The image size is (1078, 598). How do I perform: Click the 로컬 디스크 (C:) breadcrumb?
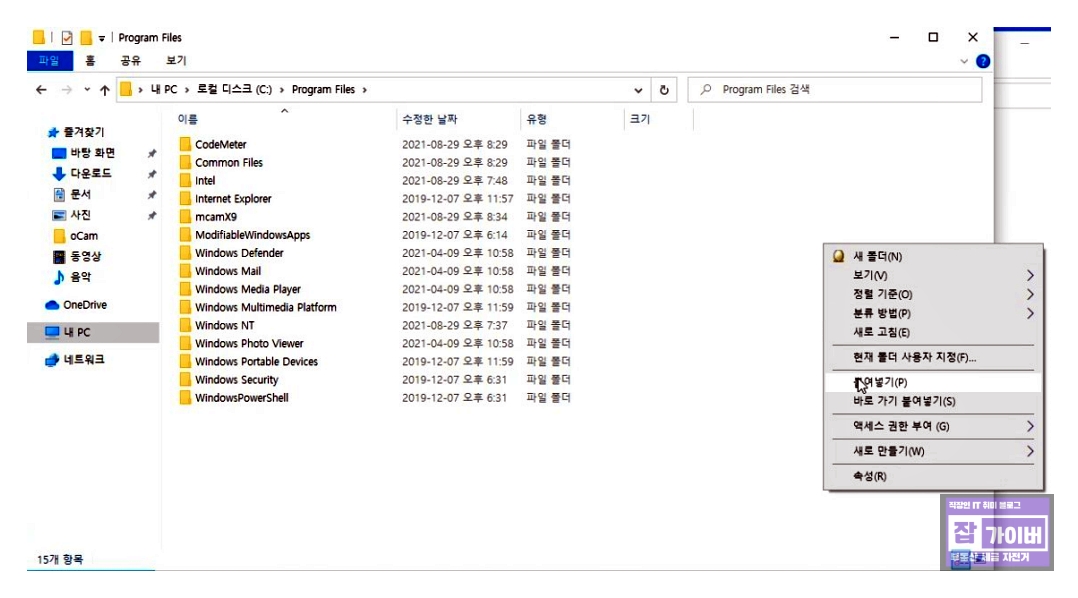(x=234, y=89)
